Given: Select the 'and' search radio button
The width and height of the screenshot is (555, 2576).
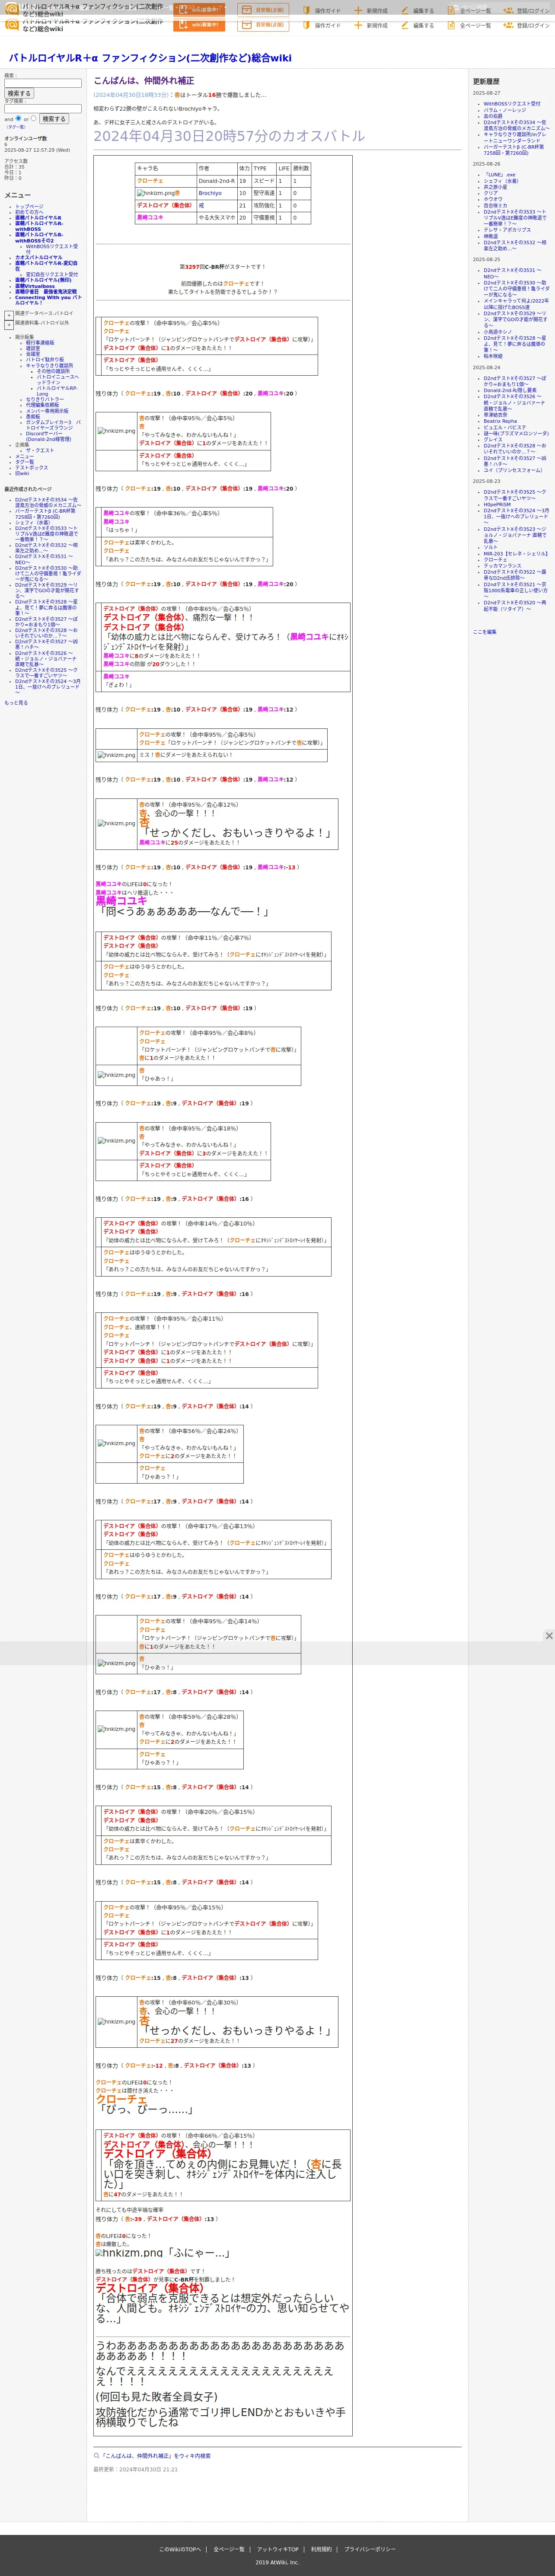Looking at the screenshot, I should pyautogui.click(x=18, y=118).
